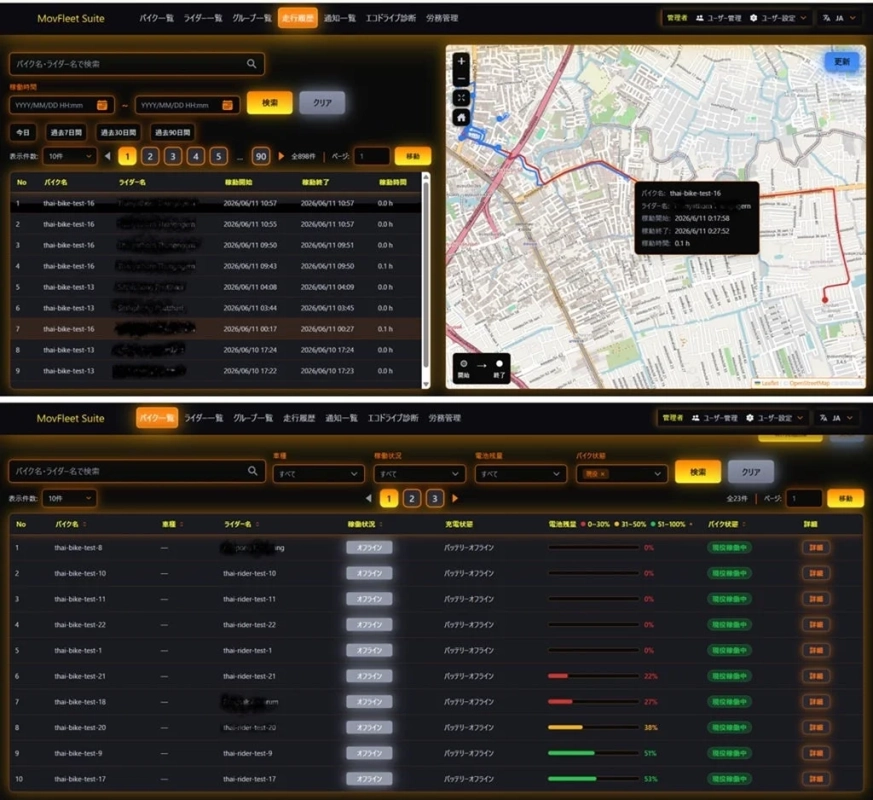This screenshot has height=800, width=873.
Task: Click the search magnifier in the ride-history screen
Action: (252, 64)
